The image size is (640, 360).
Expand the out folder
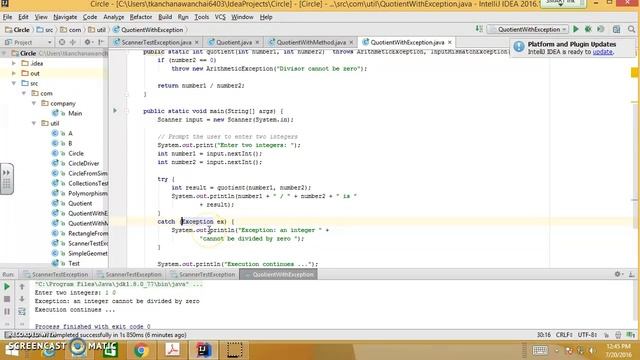(x=14, y=73)
